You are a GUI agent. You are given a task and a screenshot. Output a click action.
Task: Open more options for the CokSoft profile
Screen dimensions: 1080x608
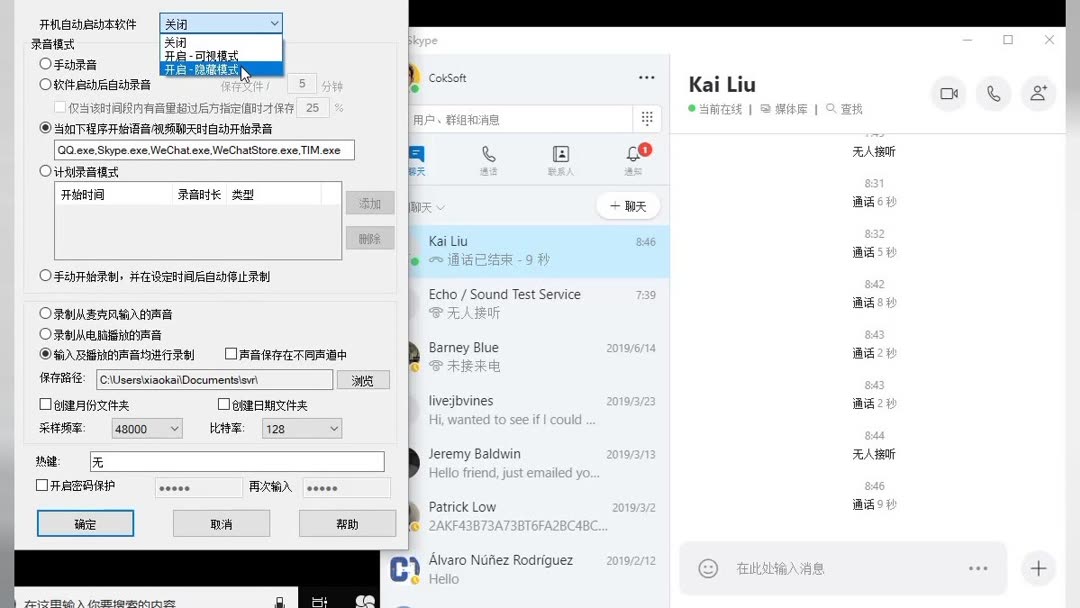point(646,77)
